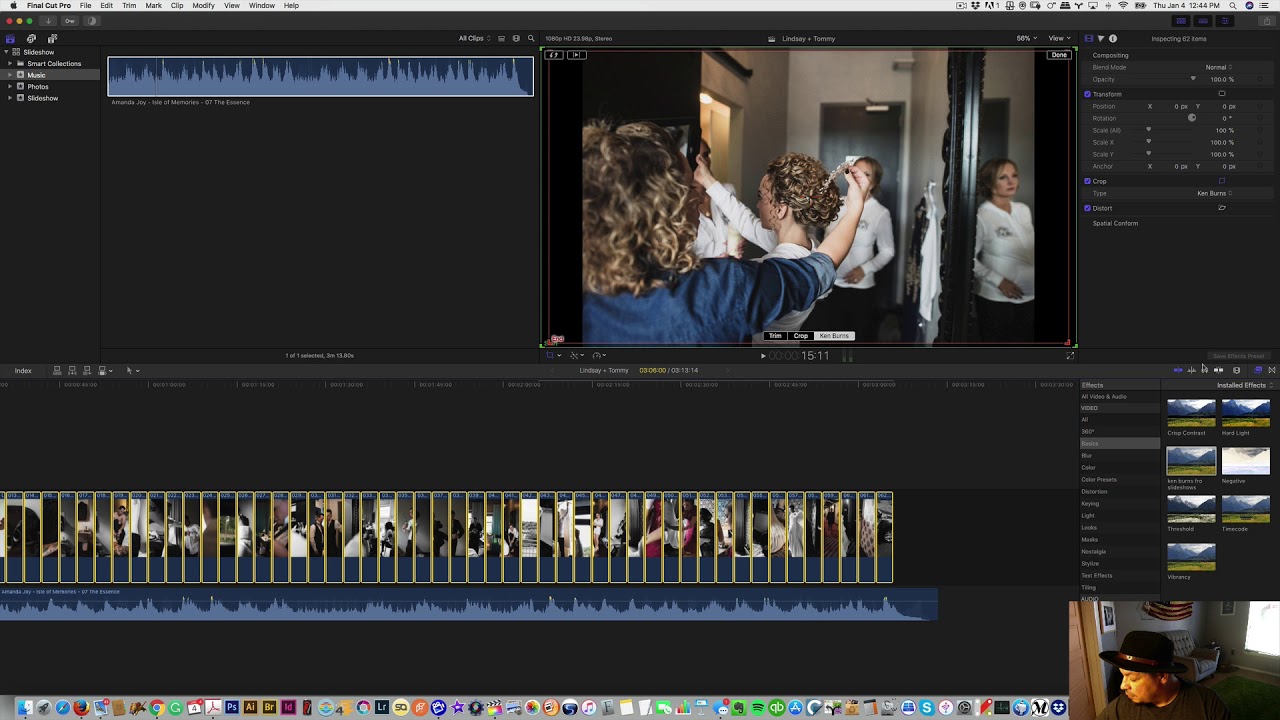
Task: Open Lightroom Classic from the Dock
Action: (x=381, y=708)
